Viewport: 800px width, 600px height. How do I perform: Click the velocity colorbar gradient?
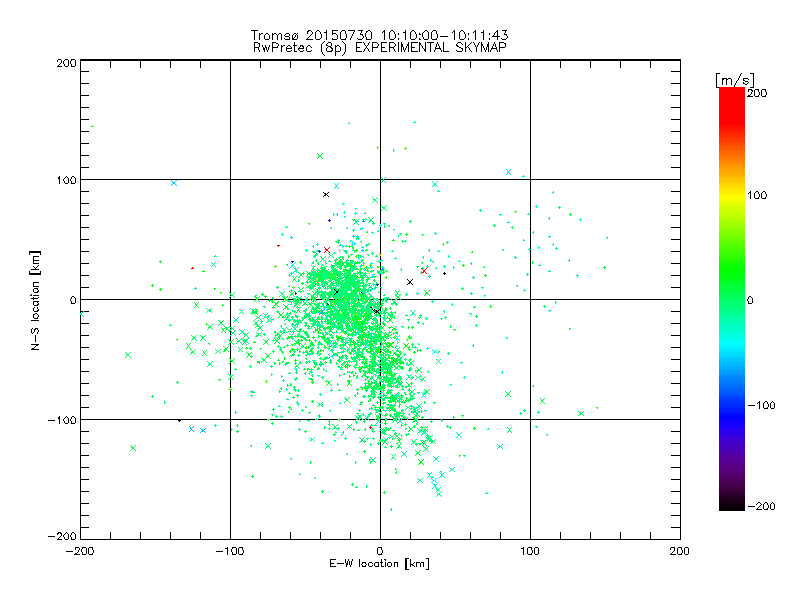coord(732,299)
